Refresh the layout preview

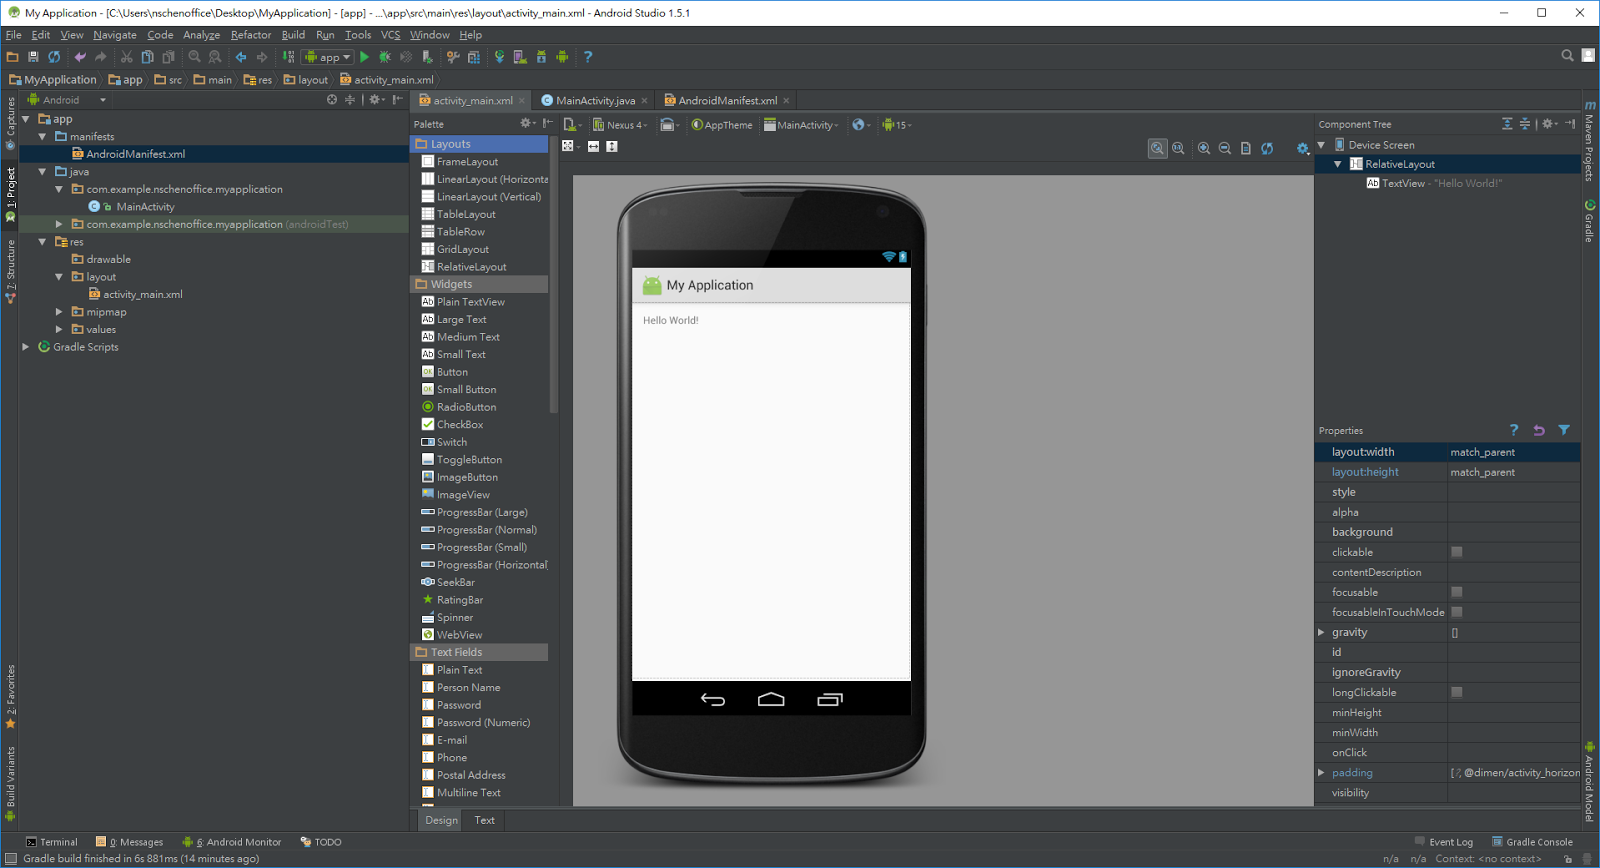1267,148
